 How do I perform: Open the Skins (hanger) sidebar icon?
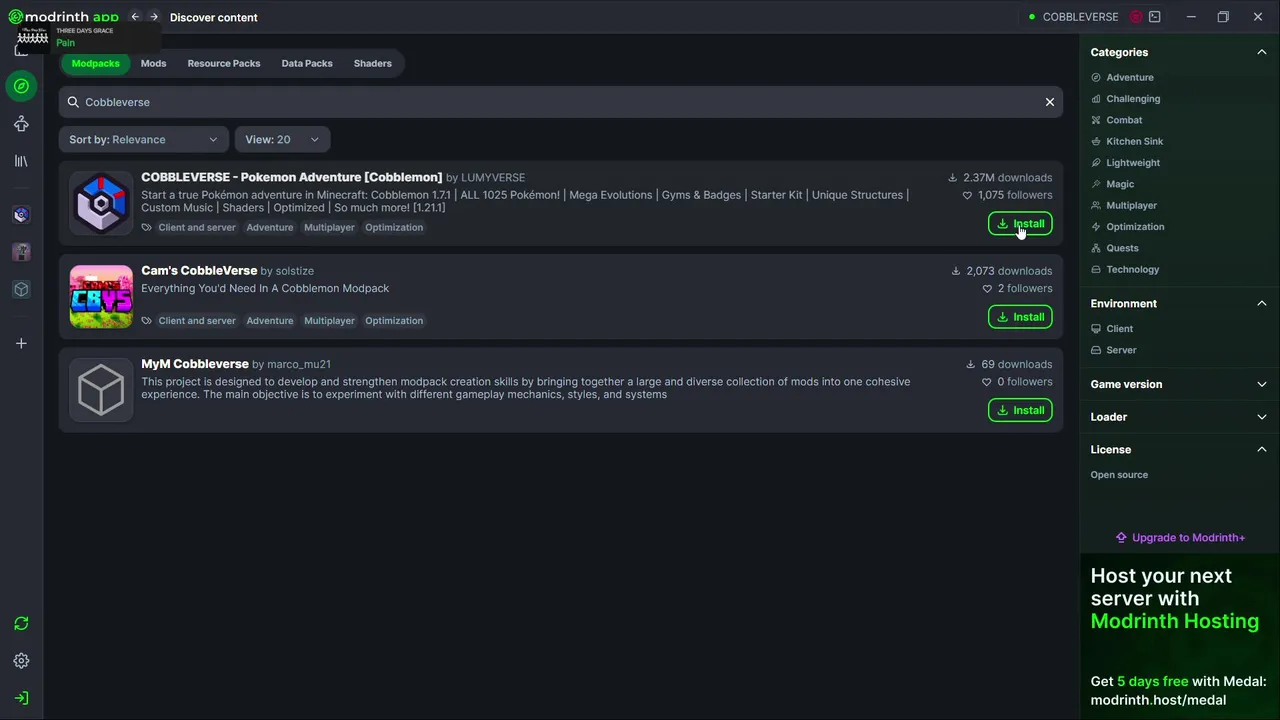(21, 124)
